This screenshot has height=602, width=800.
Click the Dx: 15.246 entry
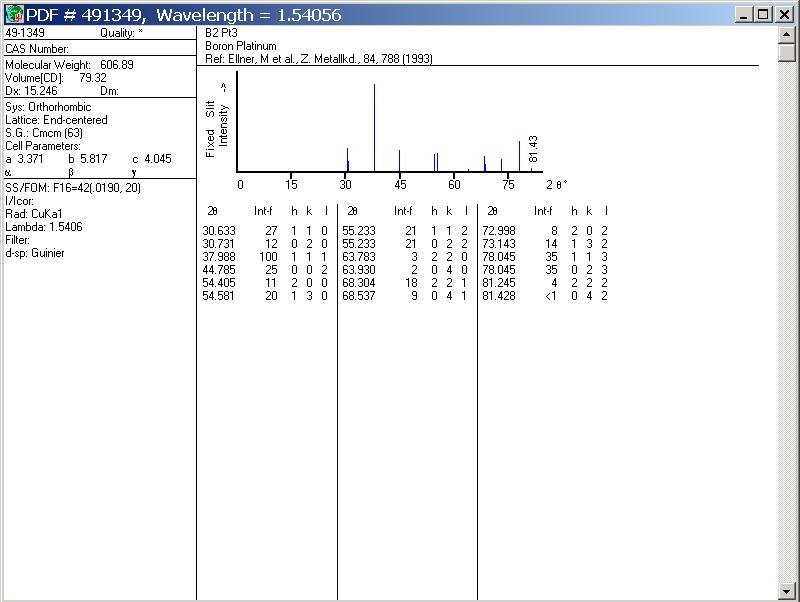(x=31, y=91)
